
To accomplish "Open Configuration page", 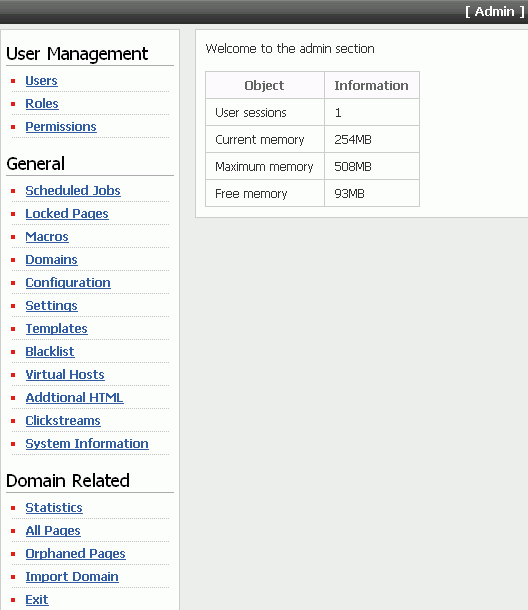I will 68,282.
